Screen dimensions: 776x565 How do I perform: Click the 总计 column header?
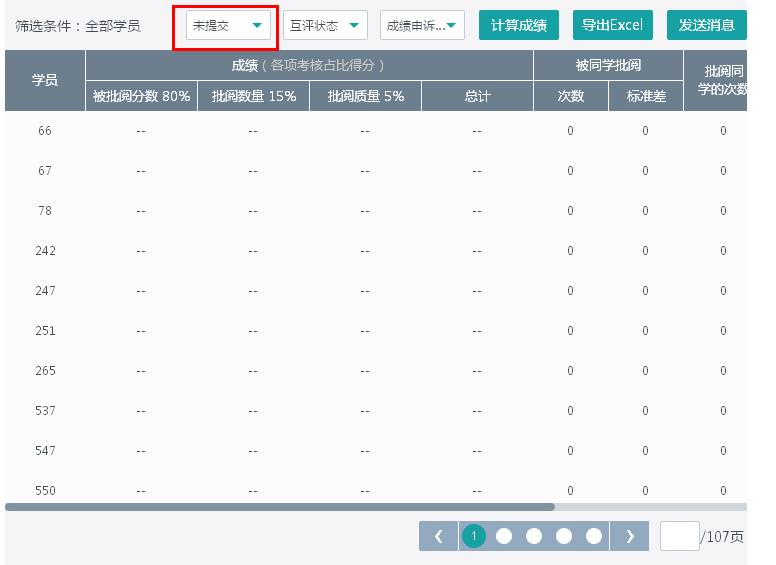point(477,97)
